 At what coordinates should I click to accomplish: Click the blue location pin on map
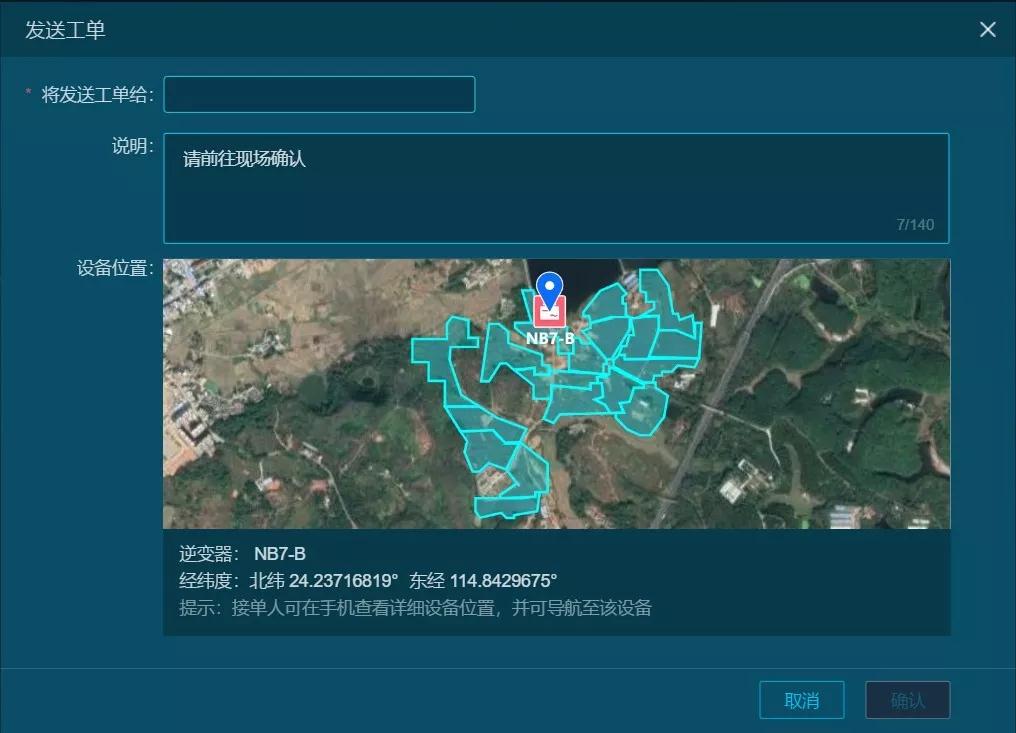coord(549,286)
